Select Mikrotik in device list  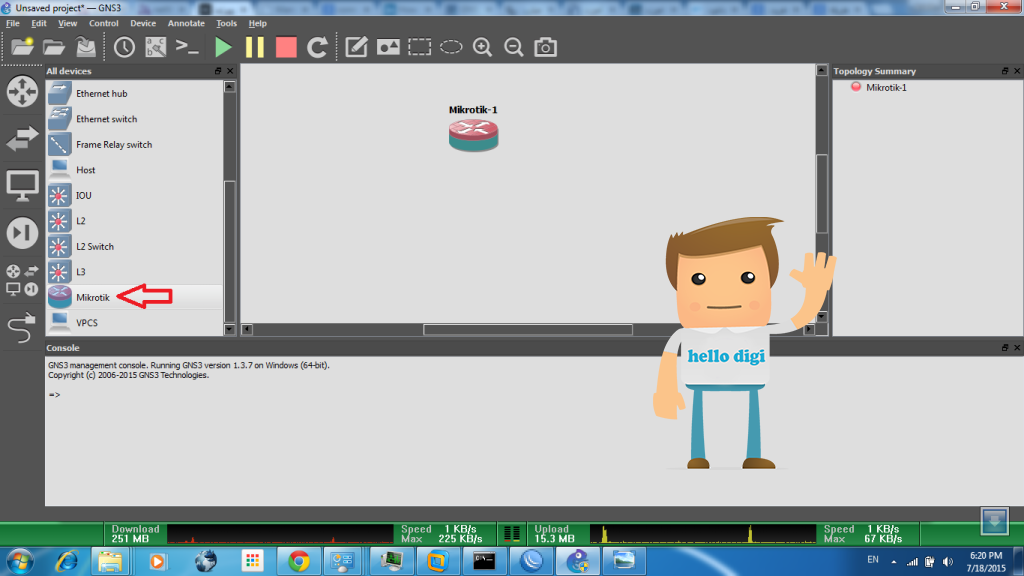click(135, 297)
